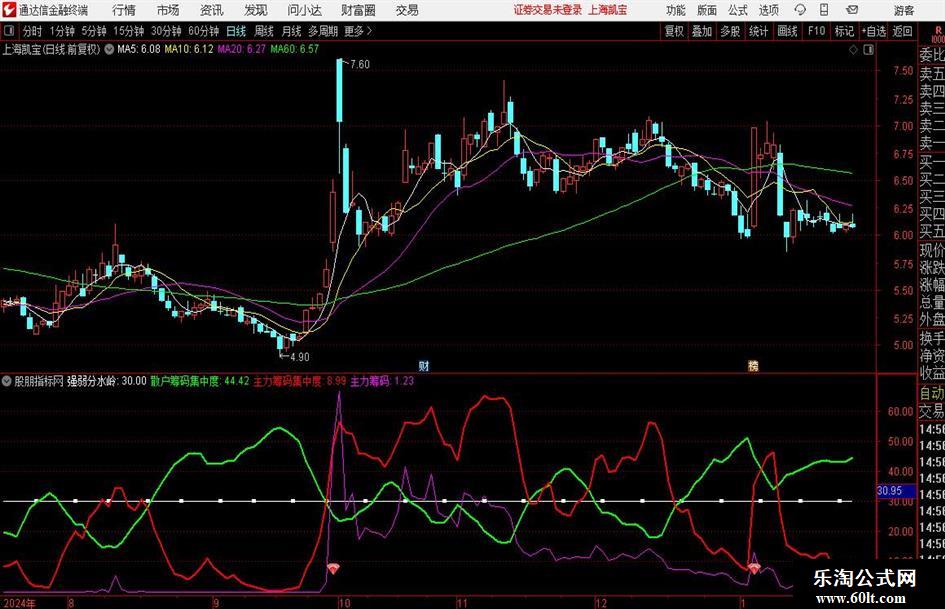Open the customer service headset icon
The image size is (945, 609).
(x=800, y=10)
